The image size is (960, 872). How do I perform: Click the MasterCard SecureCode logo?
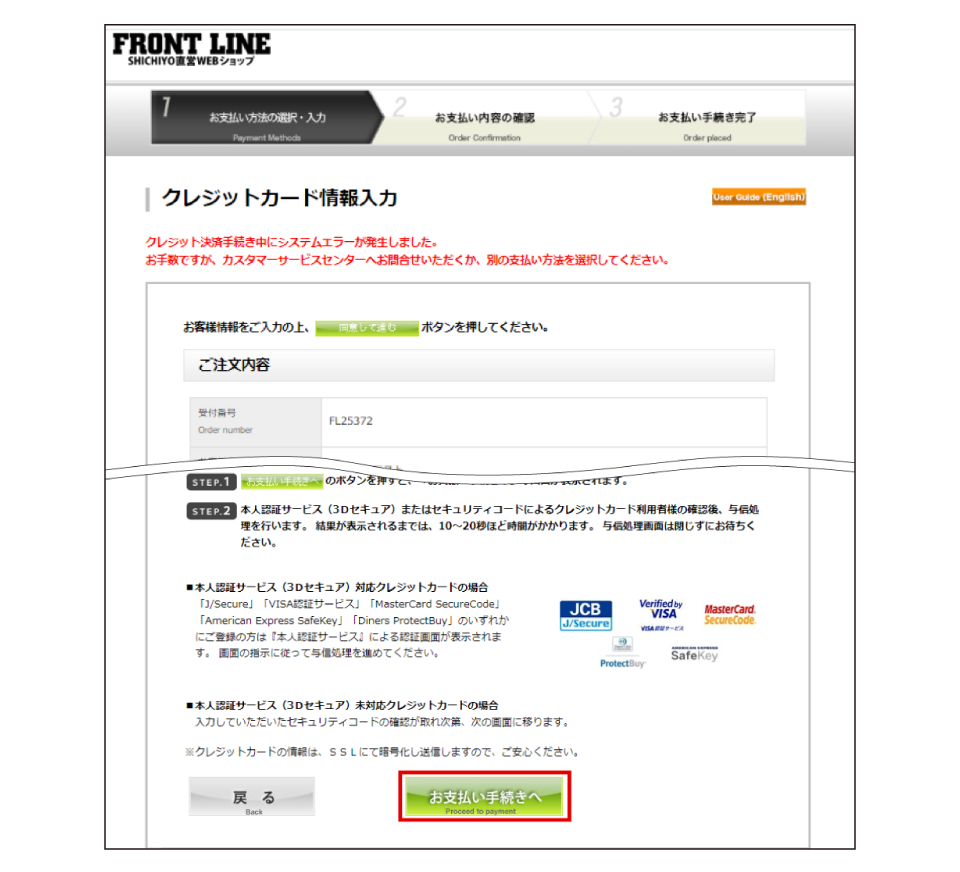tap(730, 614)
